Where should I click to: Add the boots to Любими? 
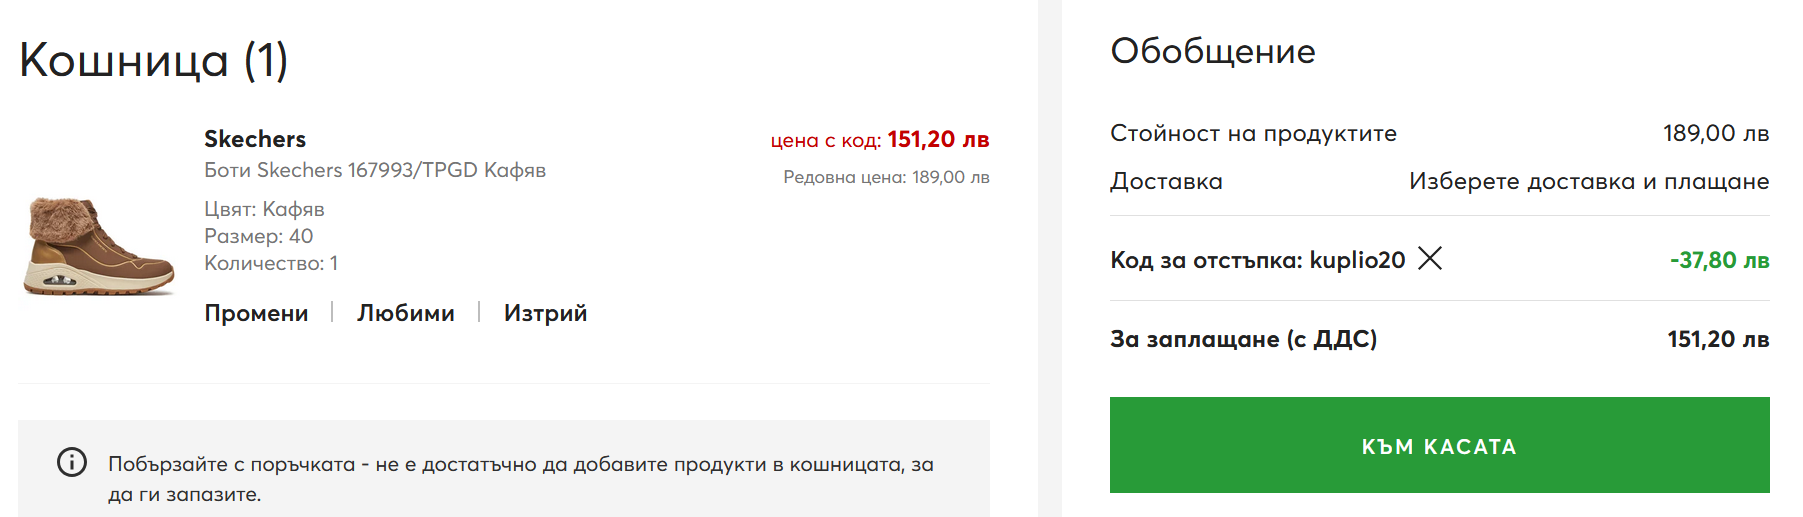pos(406,313)
